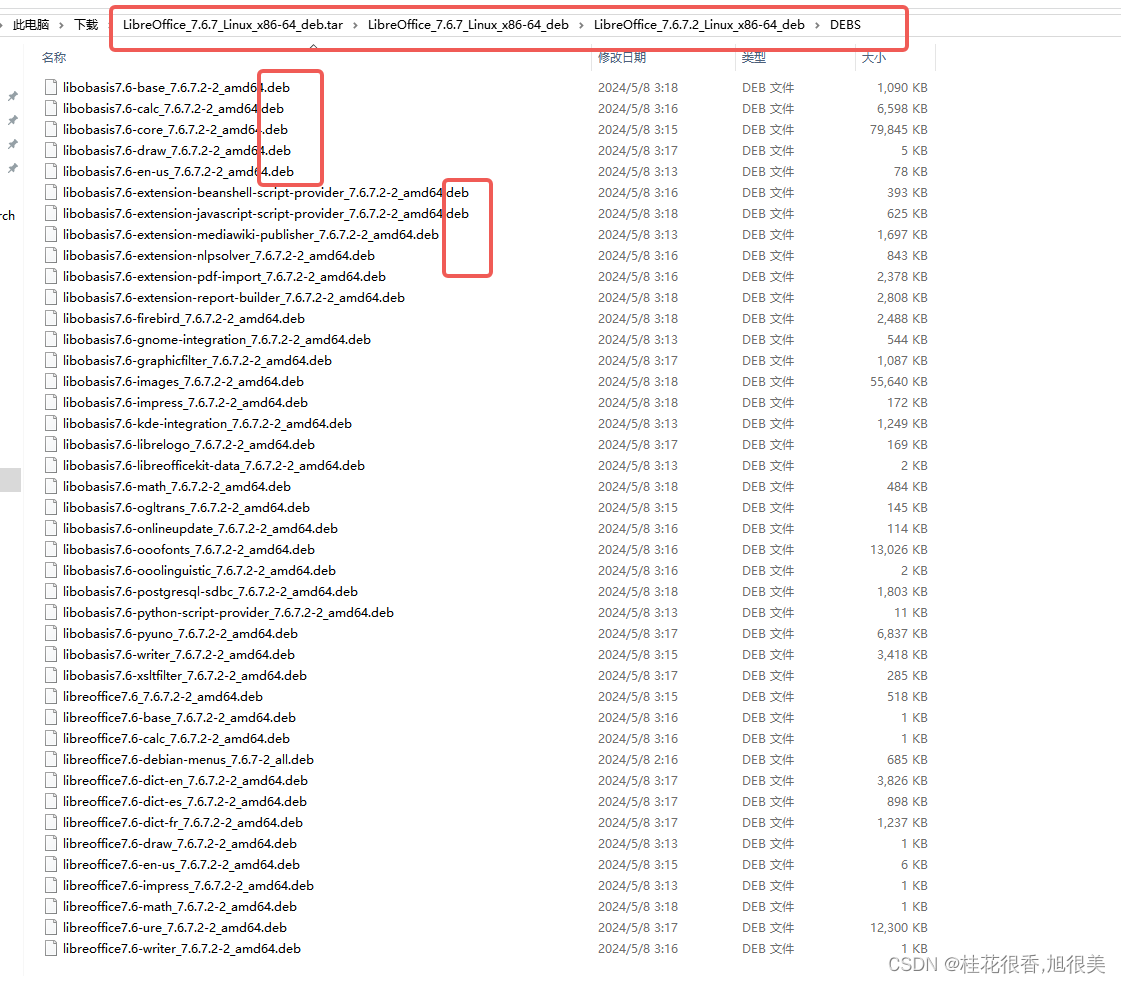Screen dimensions: 1121x983
Task: Click the file icon of libobasis7.6-calc_7.6.7.2-2_amd64.deb
Action: point(51,109)
